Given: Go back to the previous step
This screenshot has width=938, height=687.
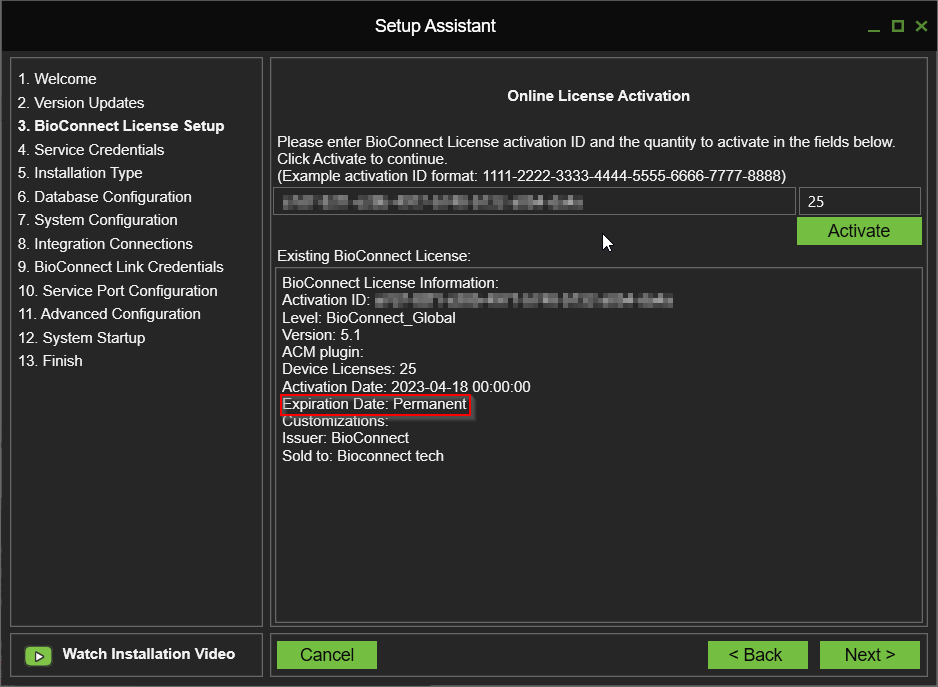Looking at the screenshot, I should pyautogui.click(x=756, y=655).
